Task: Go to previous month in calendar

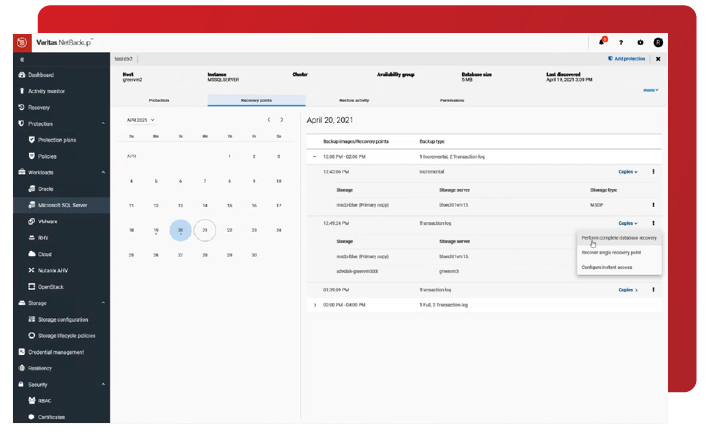Action: [269, 120]
